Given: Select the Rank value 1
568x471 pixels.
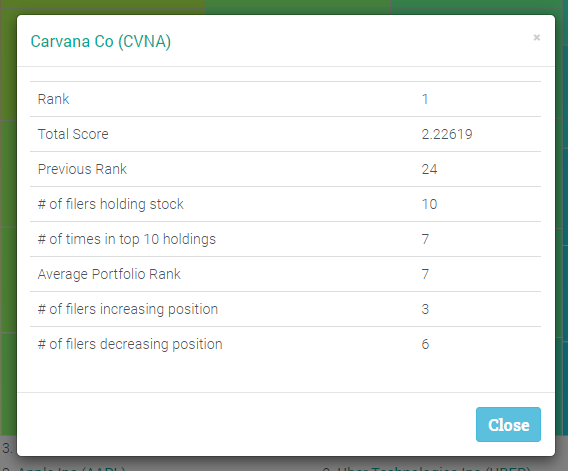Looking at the screenshot, I should pos(425,99).
